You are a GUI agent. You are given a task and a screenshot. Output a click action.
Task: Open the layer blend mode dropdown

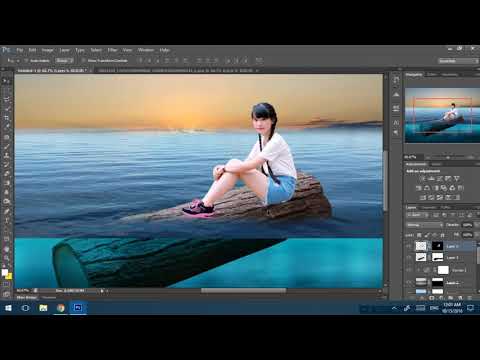(x=424, y=225)
